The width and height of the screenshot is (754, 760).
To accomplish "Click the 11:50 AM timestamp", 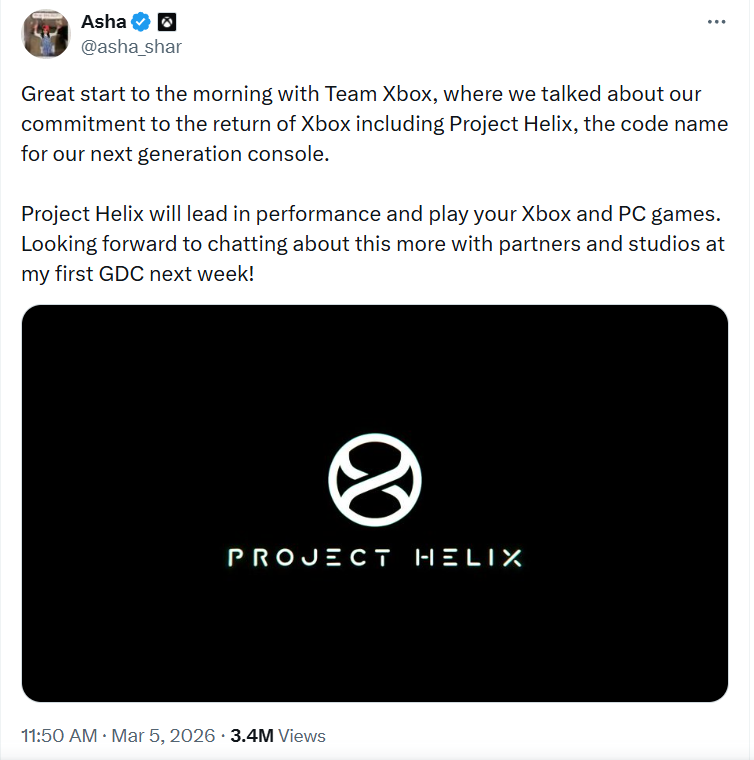I will click(58, 735).
